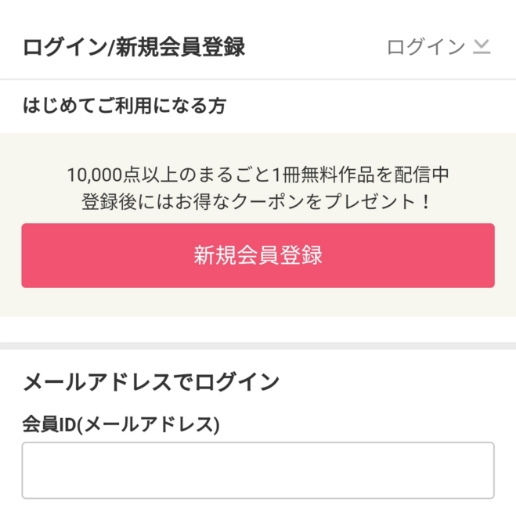Tap the gray ログイン label at top right
The height and width of the screenshot is (530, 516).
click(426, 47)
